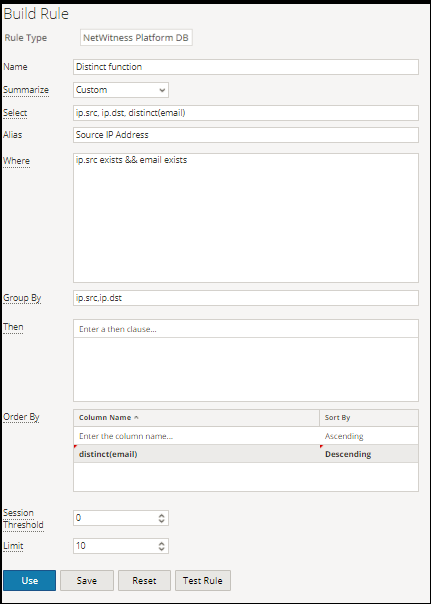Image resolution: width=431 pixels, height=604 pixels.
Task: Click the Alias label
Action: (13, 135)
